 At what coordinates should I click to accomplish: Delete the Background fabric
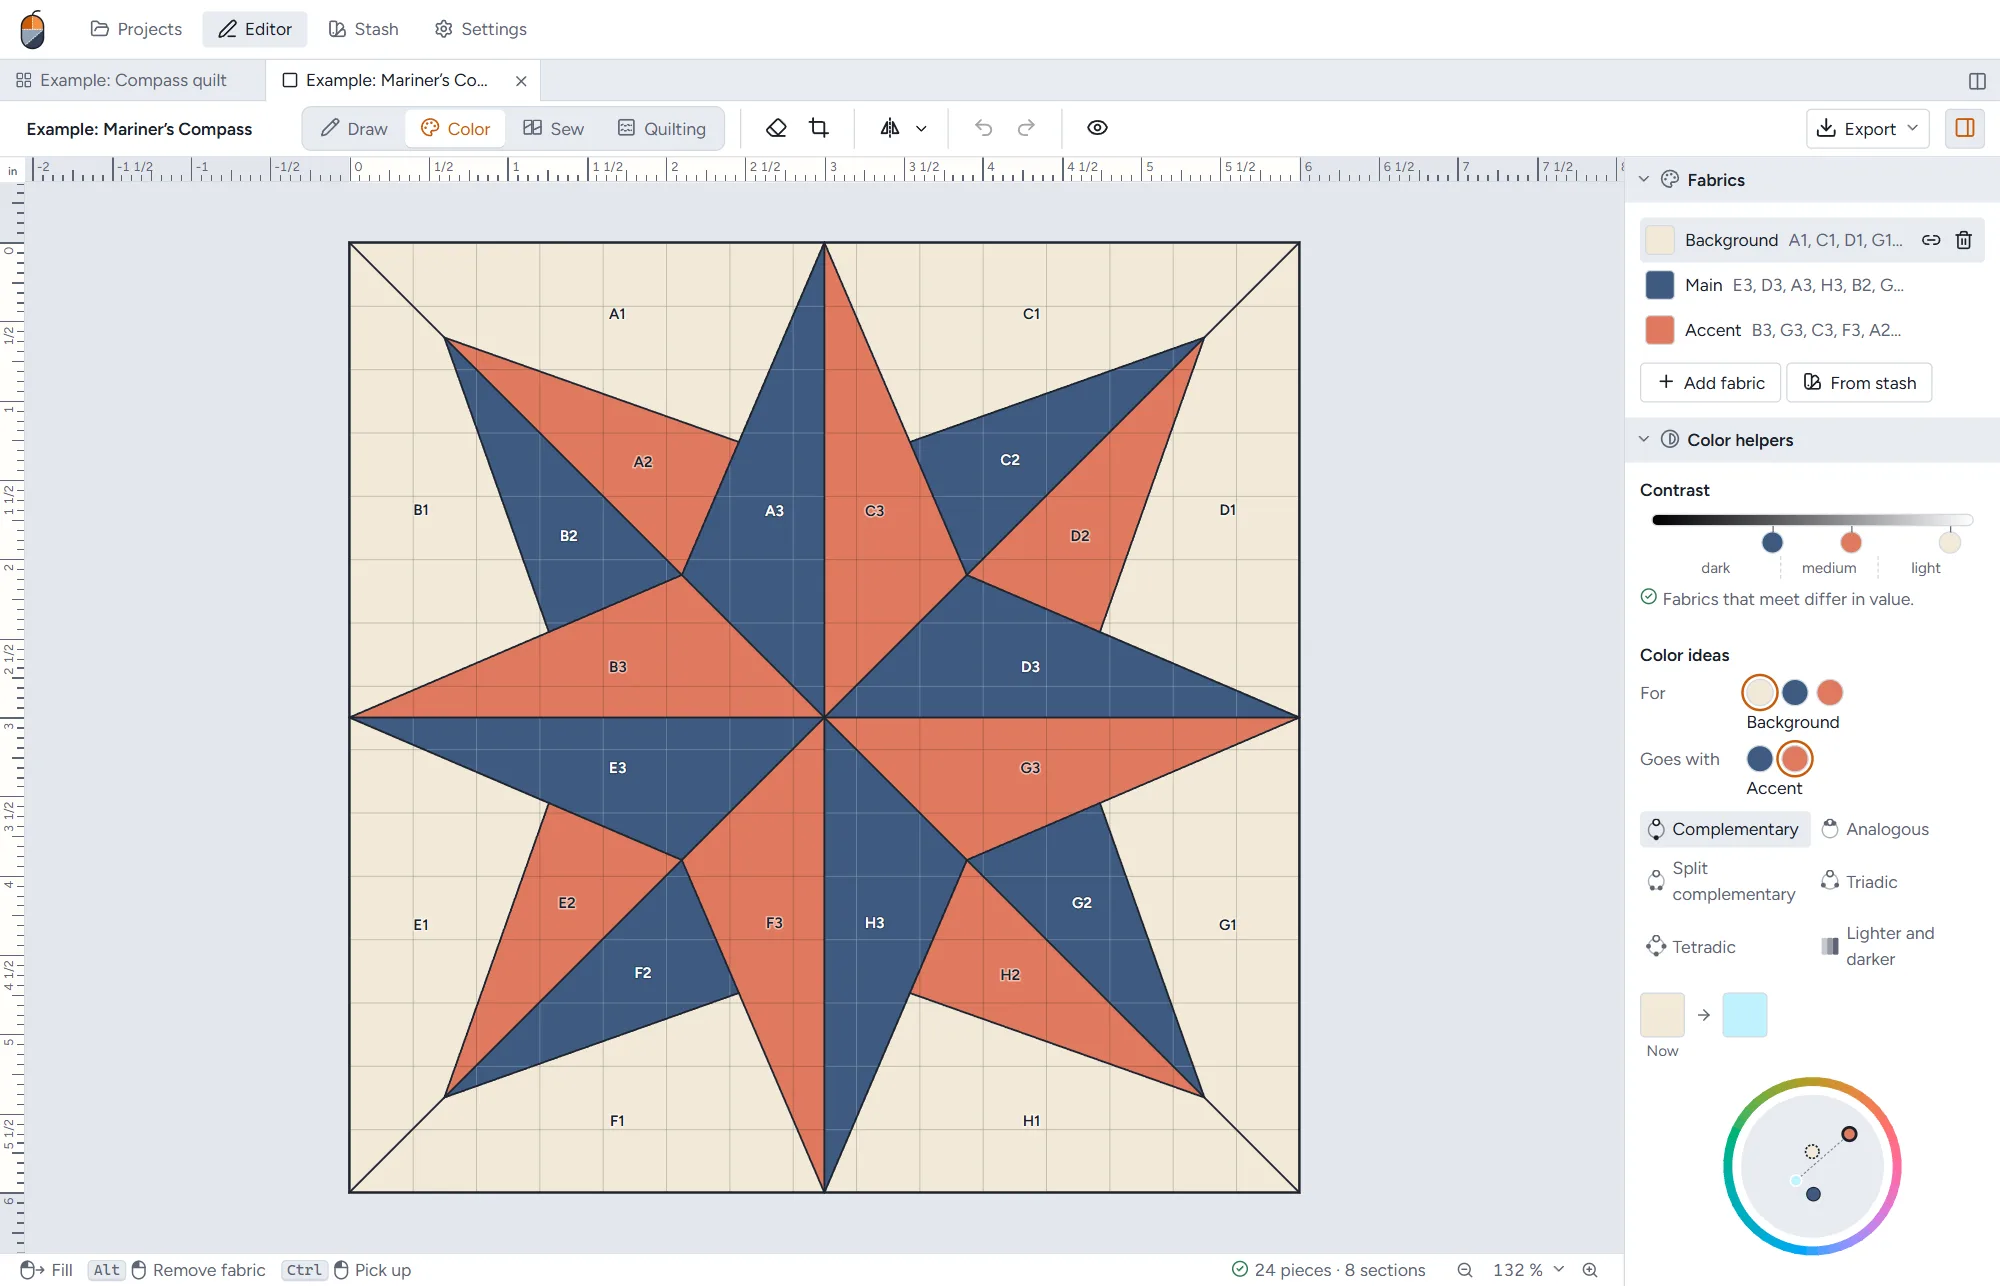(x=1963, y=240)
